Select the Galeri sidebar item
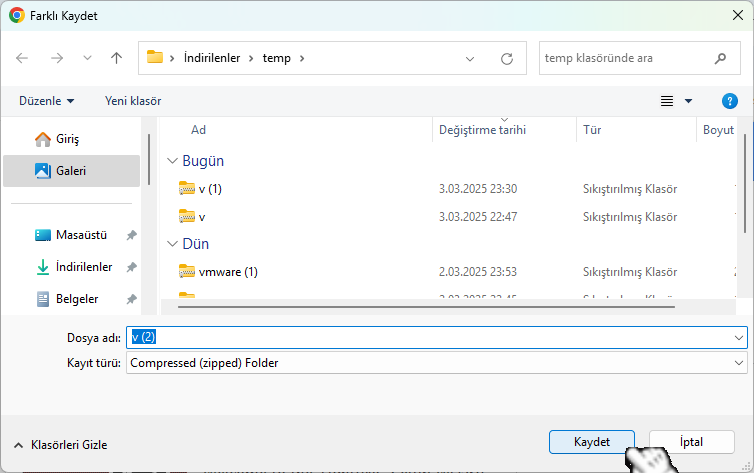The image size is (754, 473). pyautogui.click(x=71, y=171)
